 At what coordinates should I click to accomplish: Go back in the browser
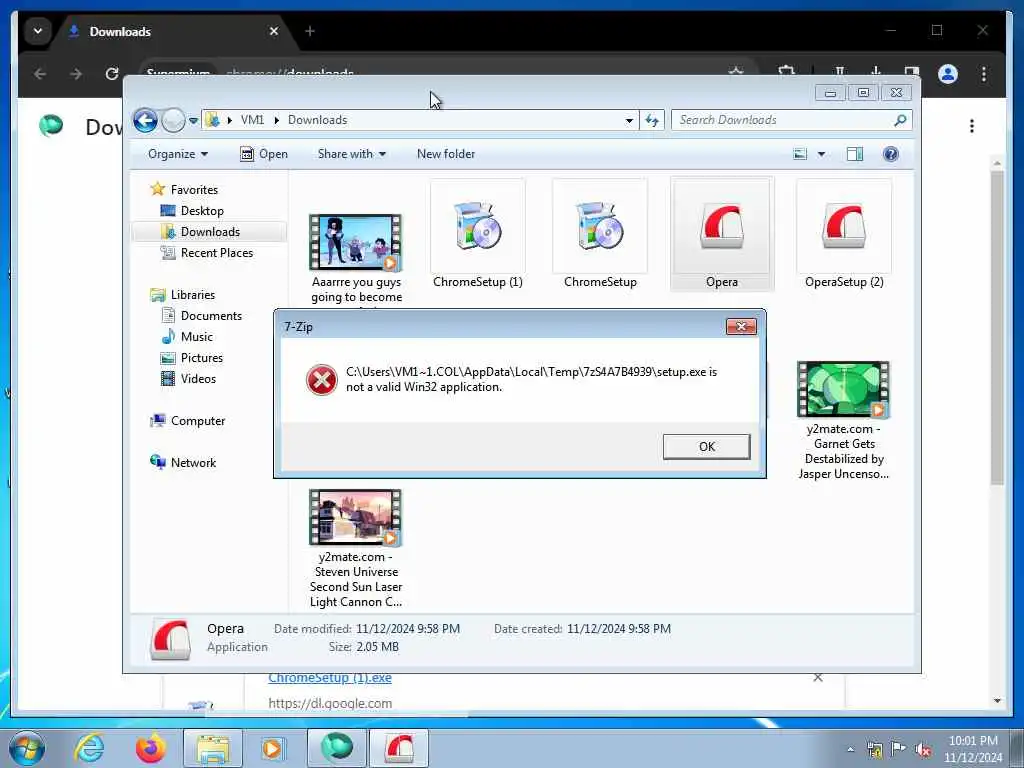pos(40,74)
